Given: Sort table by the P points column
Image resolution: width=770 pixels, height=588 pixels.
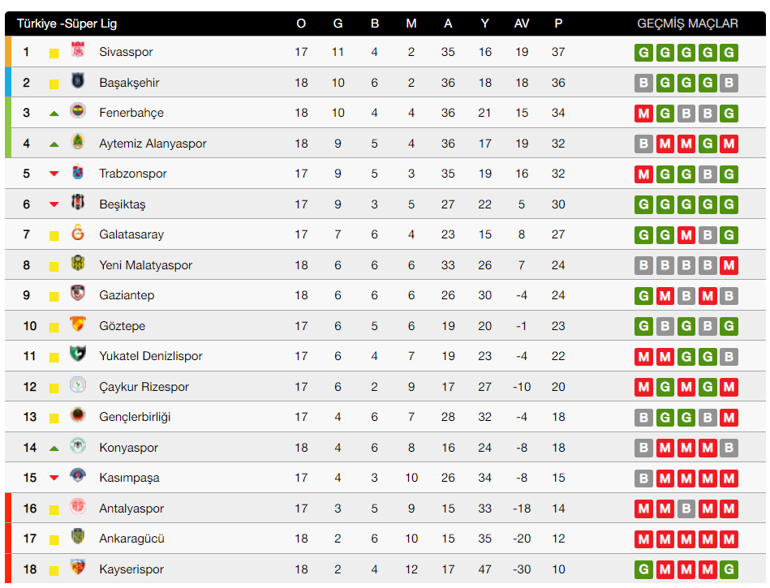Looking at the screenshot, I should (558, 23).
